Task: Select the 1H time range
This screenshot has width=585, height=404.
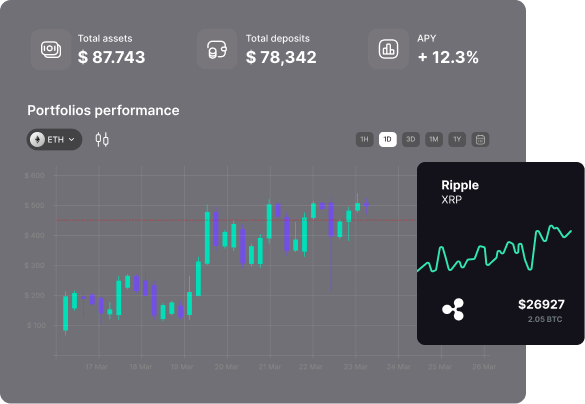Action: [365, 140]
